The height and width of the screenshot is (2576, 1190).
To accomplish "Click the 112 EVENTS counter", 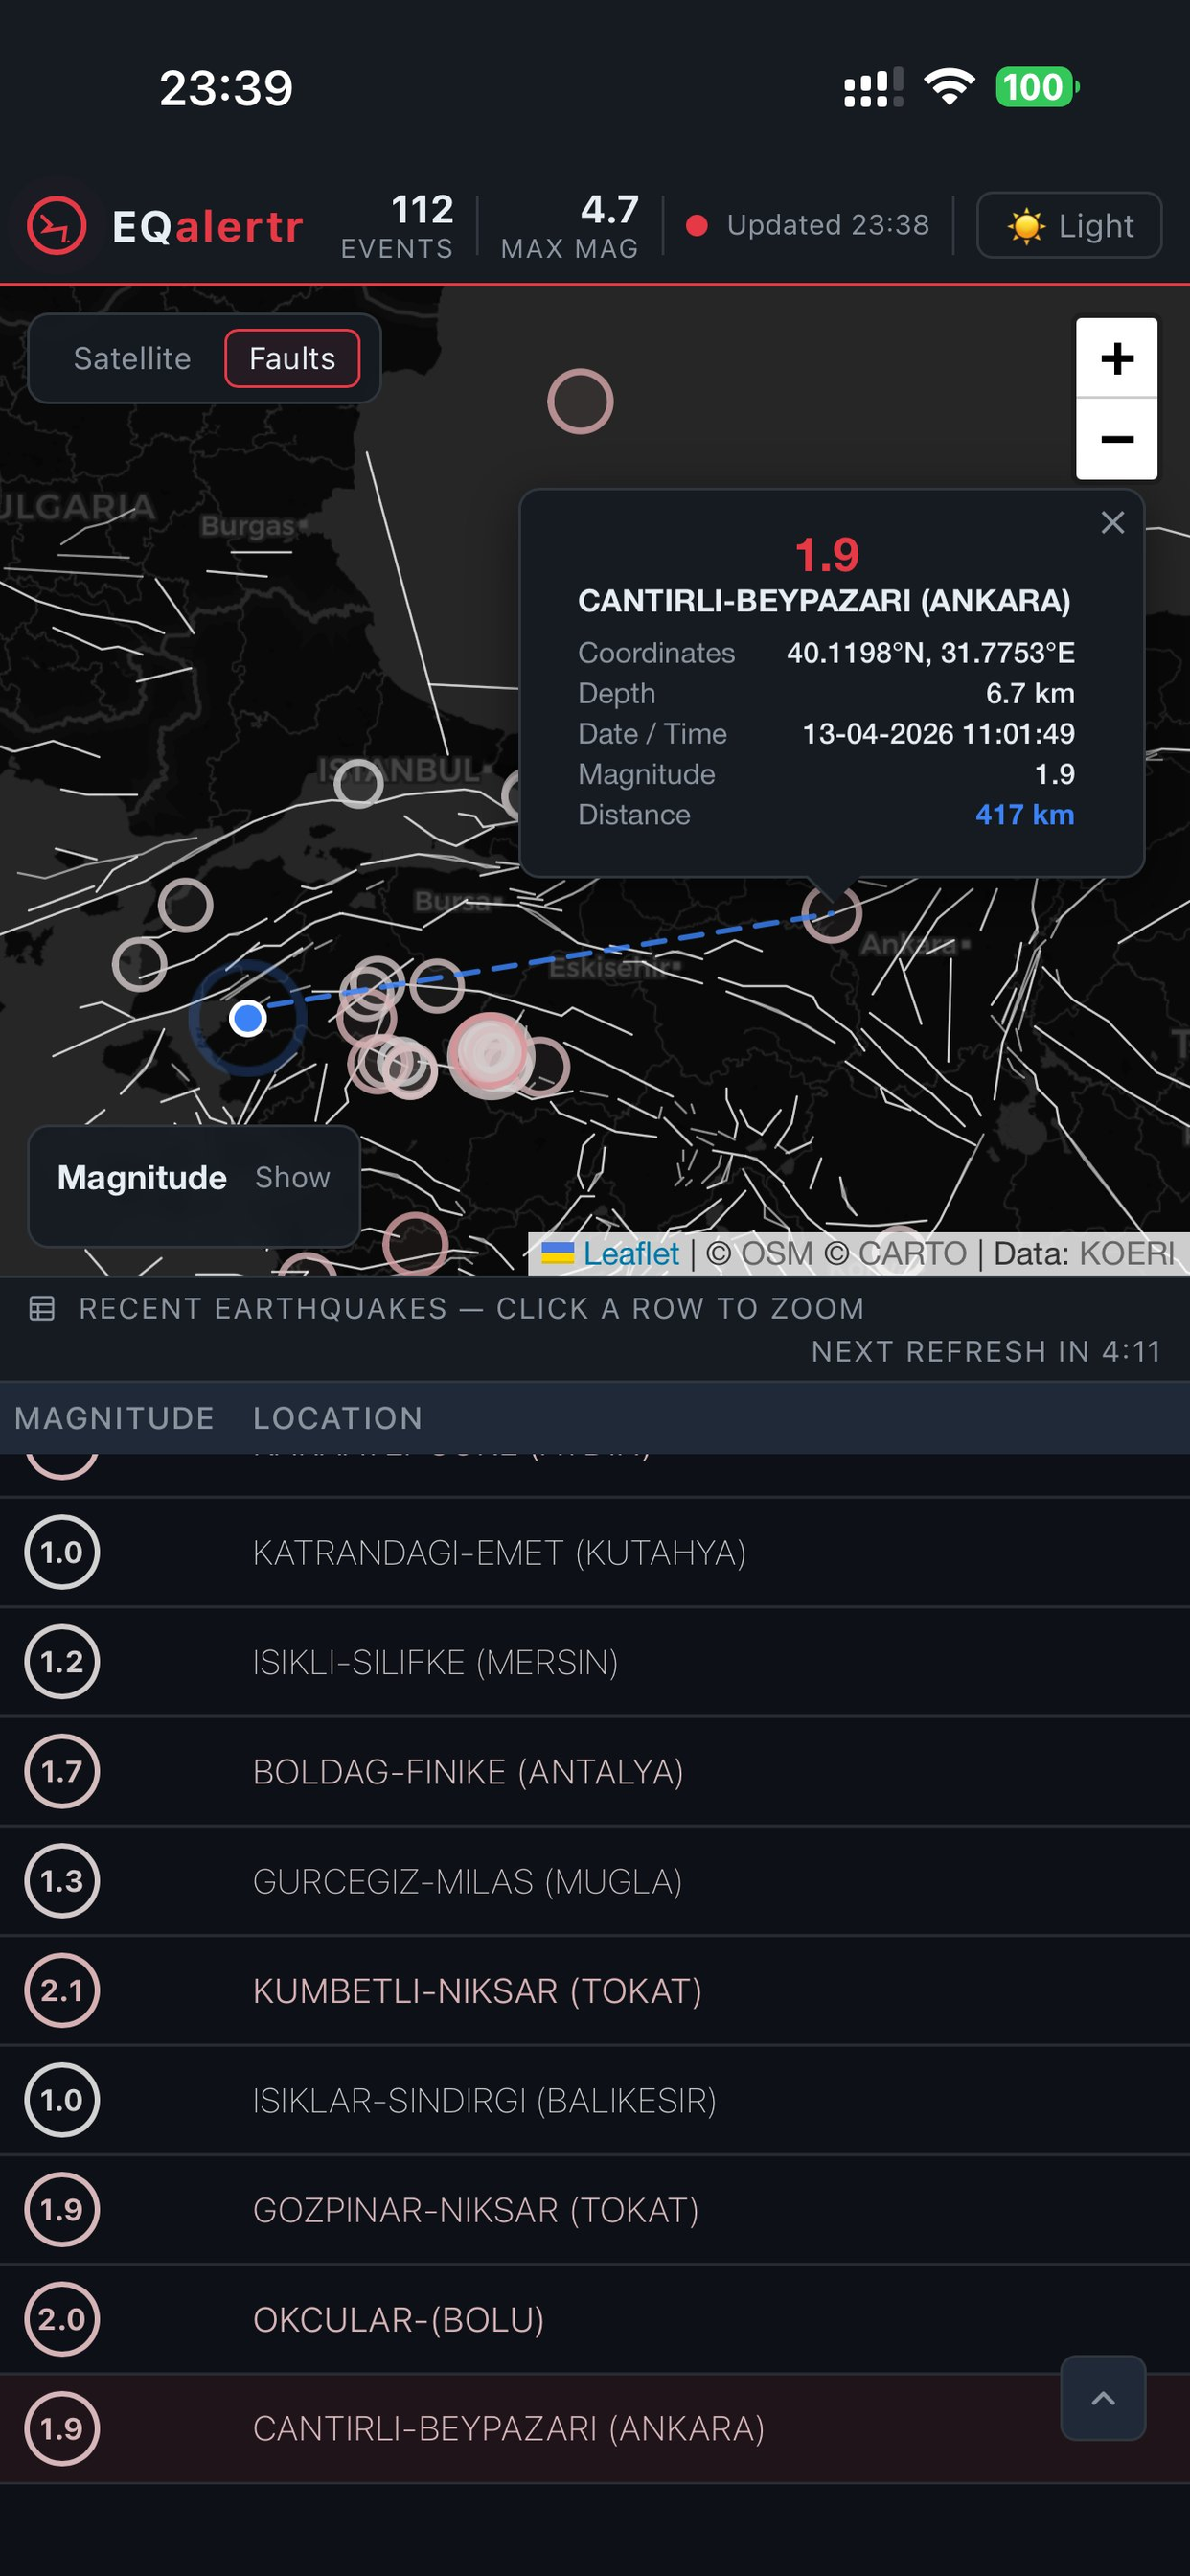I will [397, 226].
